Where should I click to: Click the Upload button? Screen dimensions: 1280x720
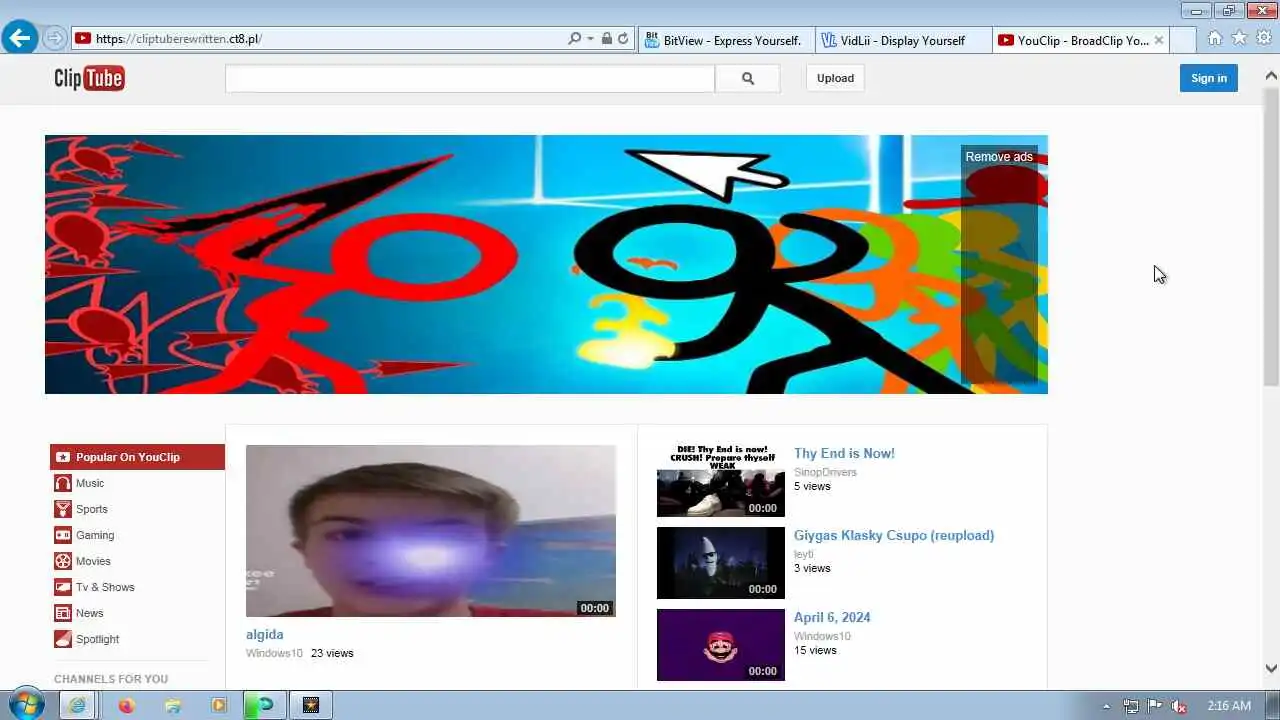pos(835,78)
